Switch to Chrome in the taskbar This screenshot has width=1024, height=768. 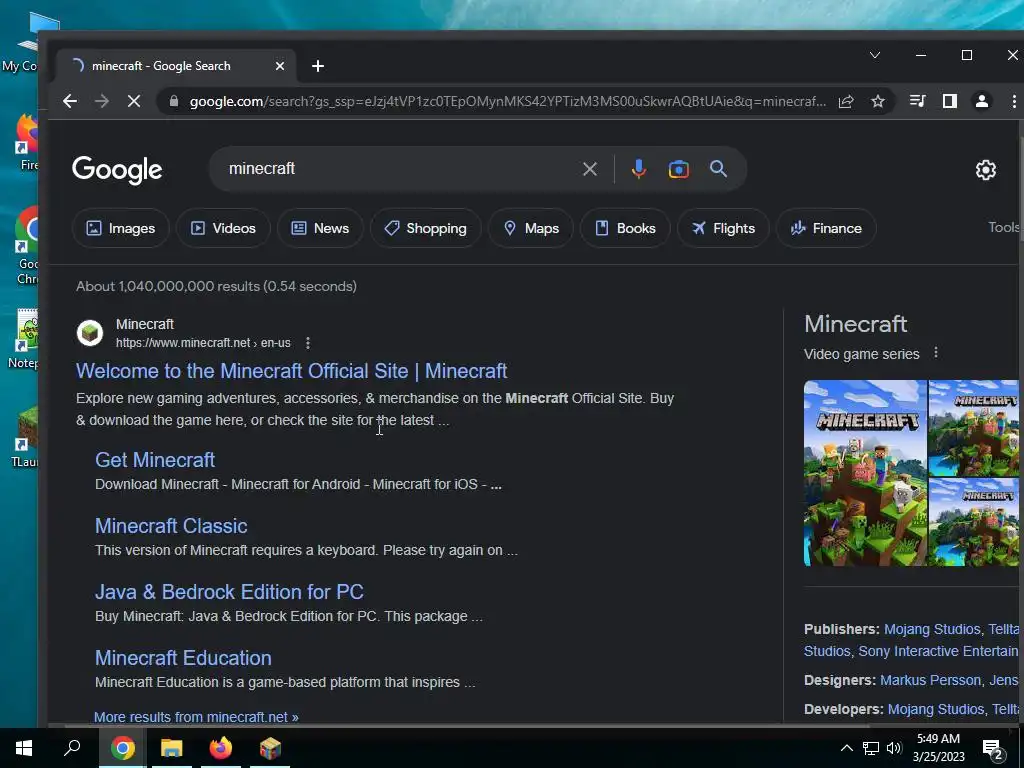pos(122,748)
